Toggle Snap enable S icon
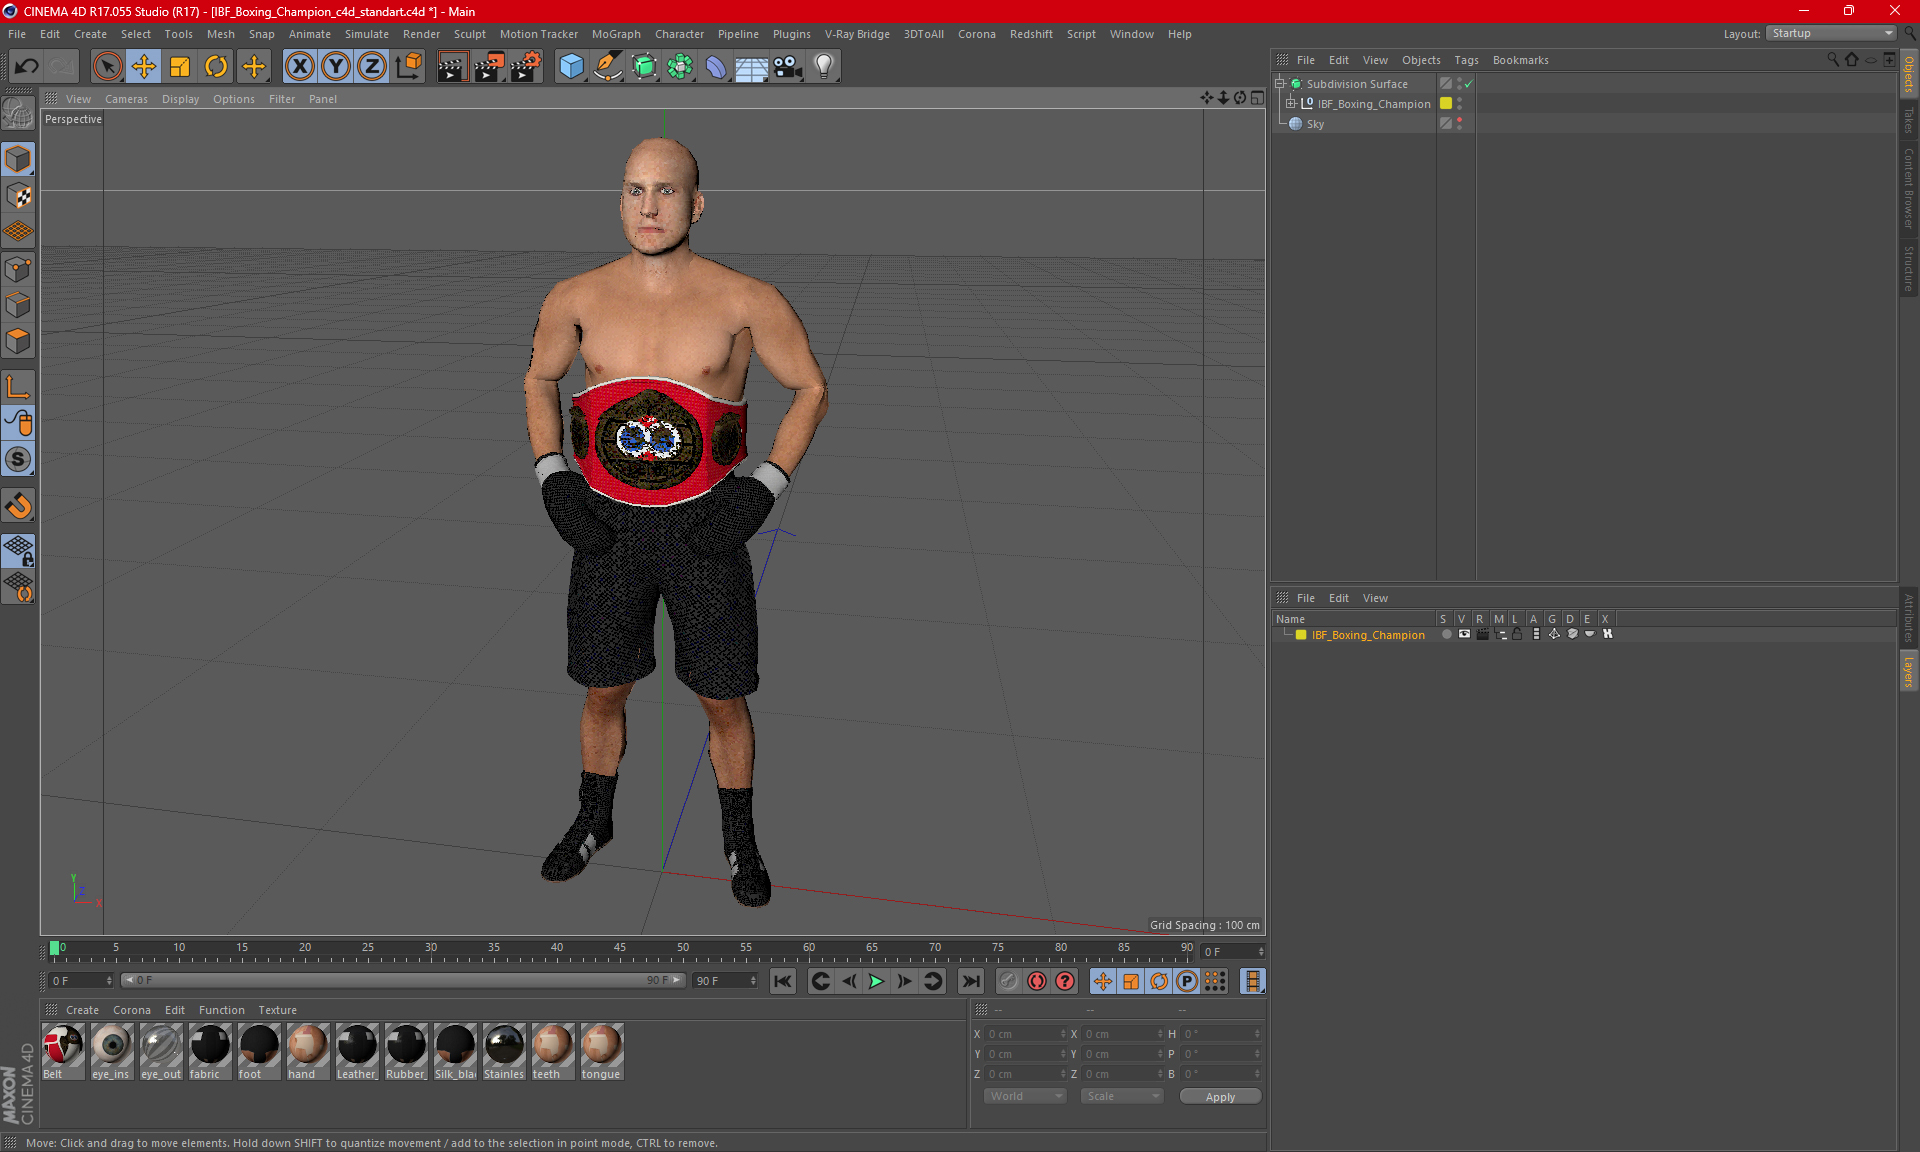The width and height of the screenshot is (1920, 1152). click(x=18, y=459)
